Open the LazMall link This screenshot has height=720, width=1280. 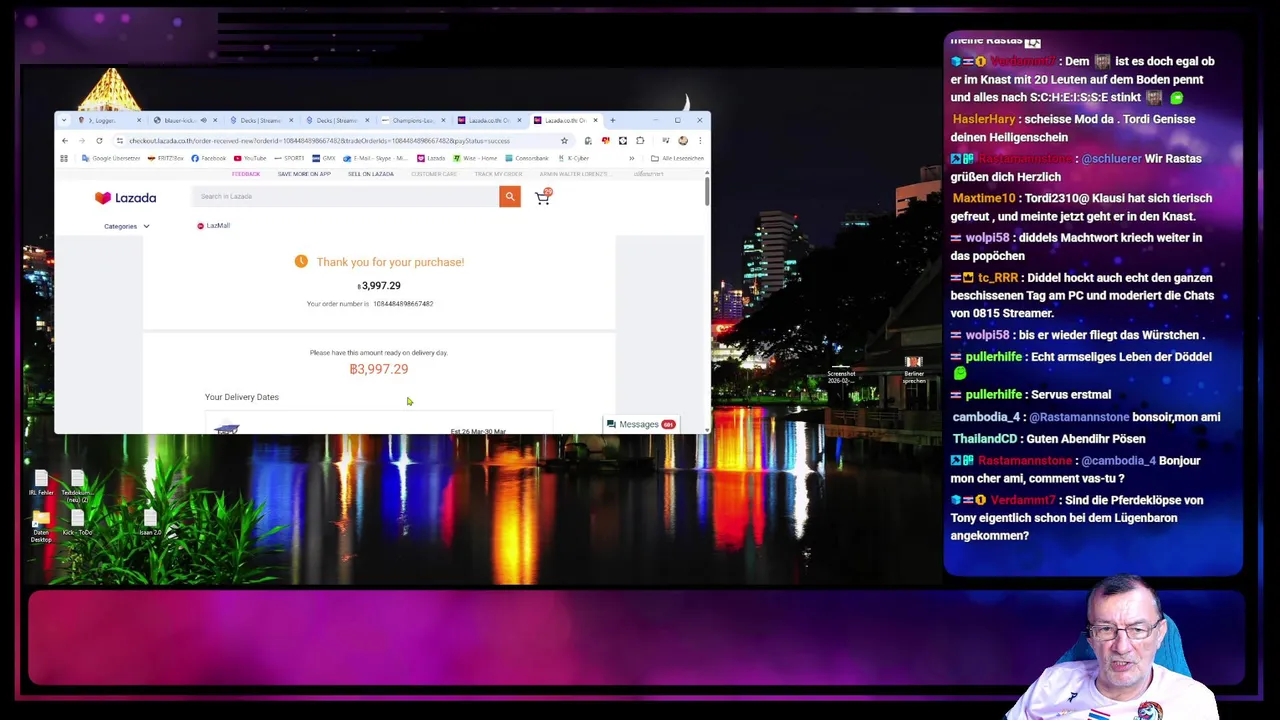[x=214, y=226]
